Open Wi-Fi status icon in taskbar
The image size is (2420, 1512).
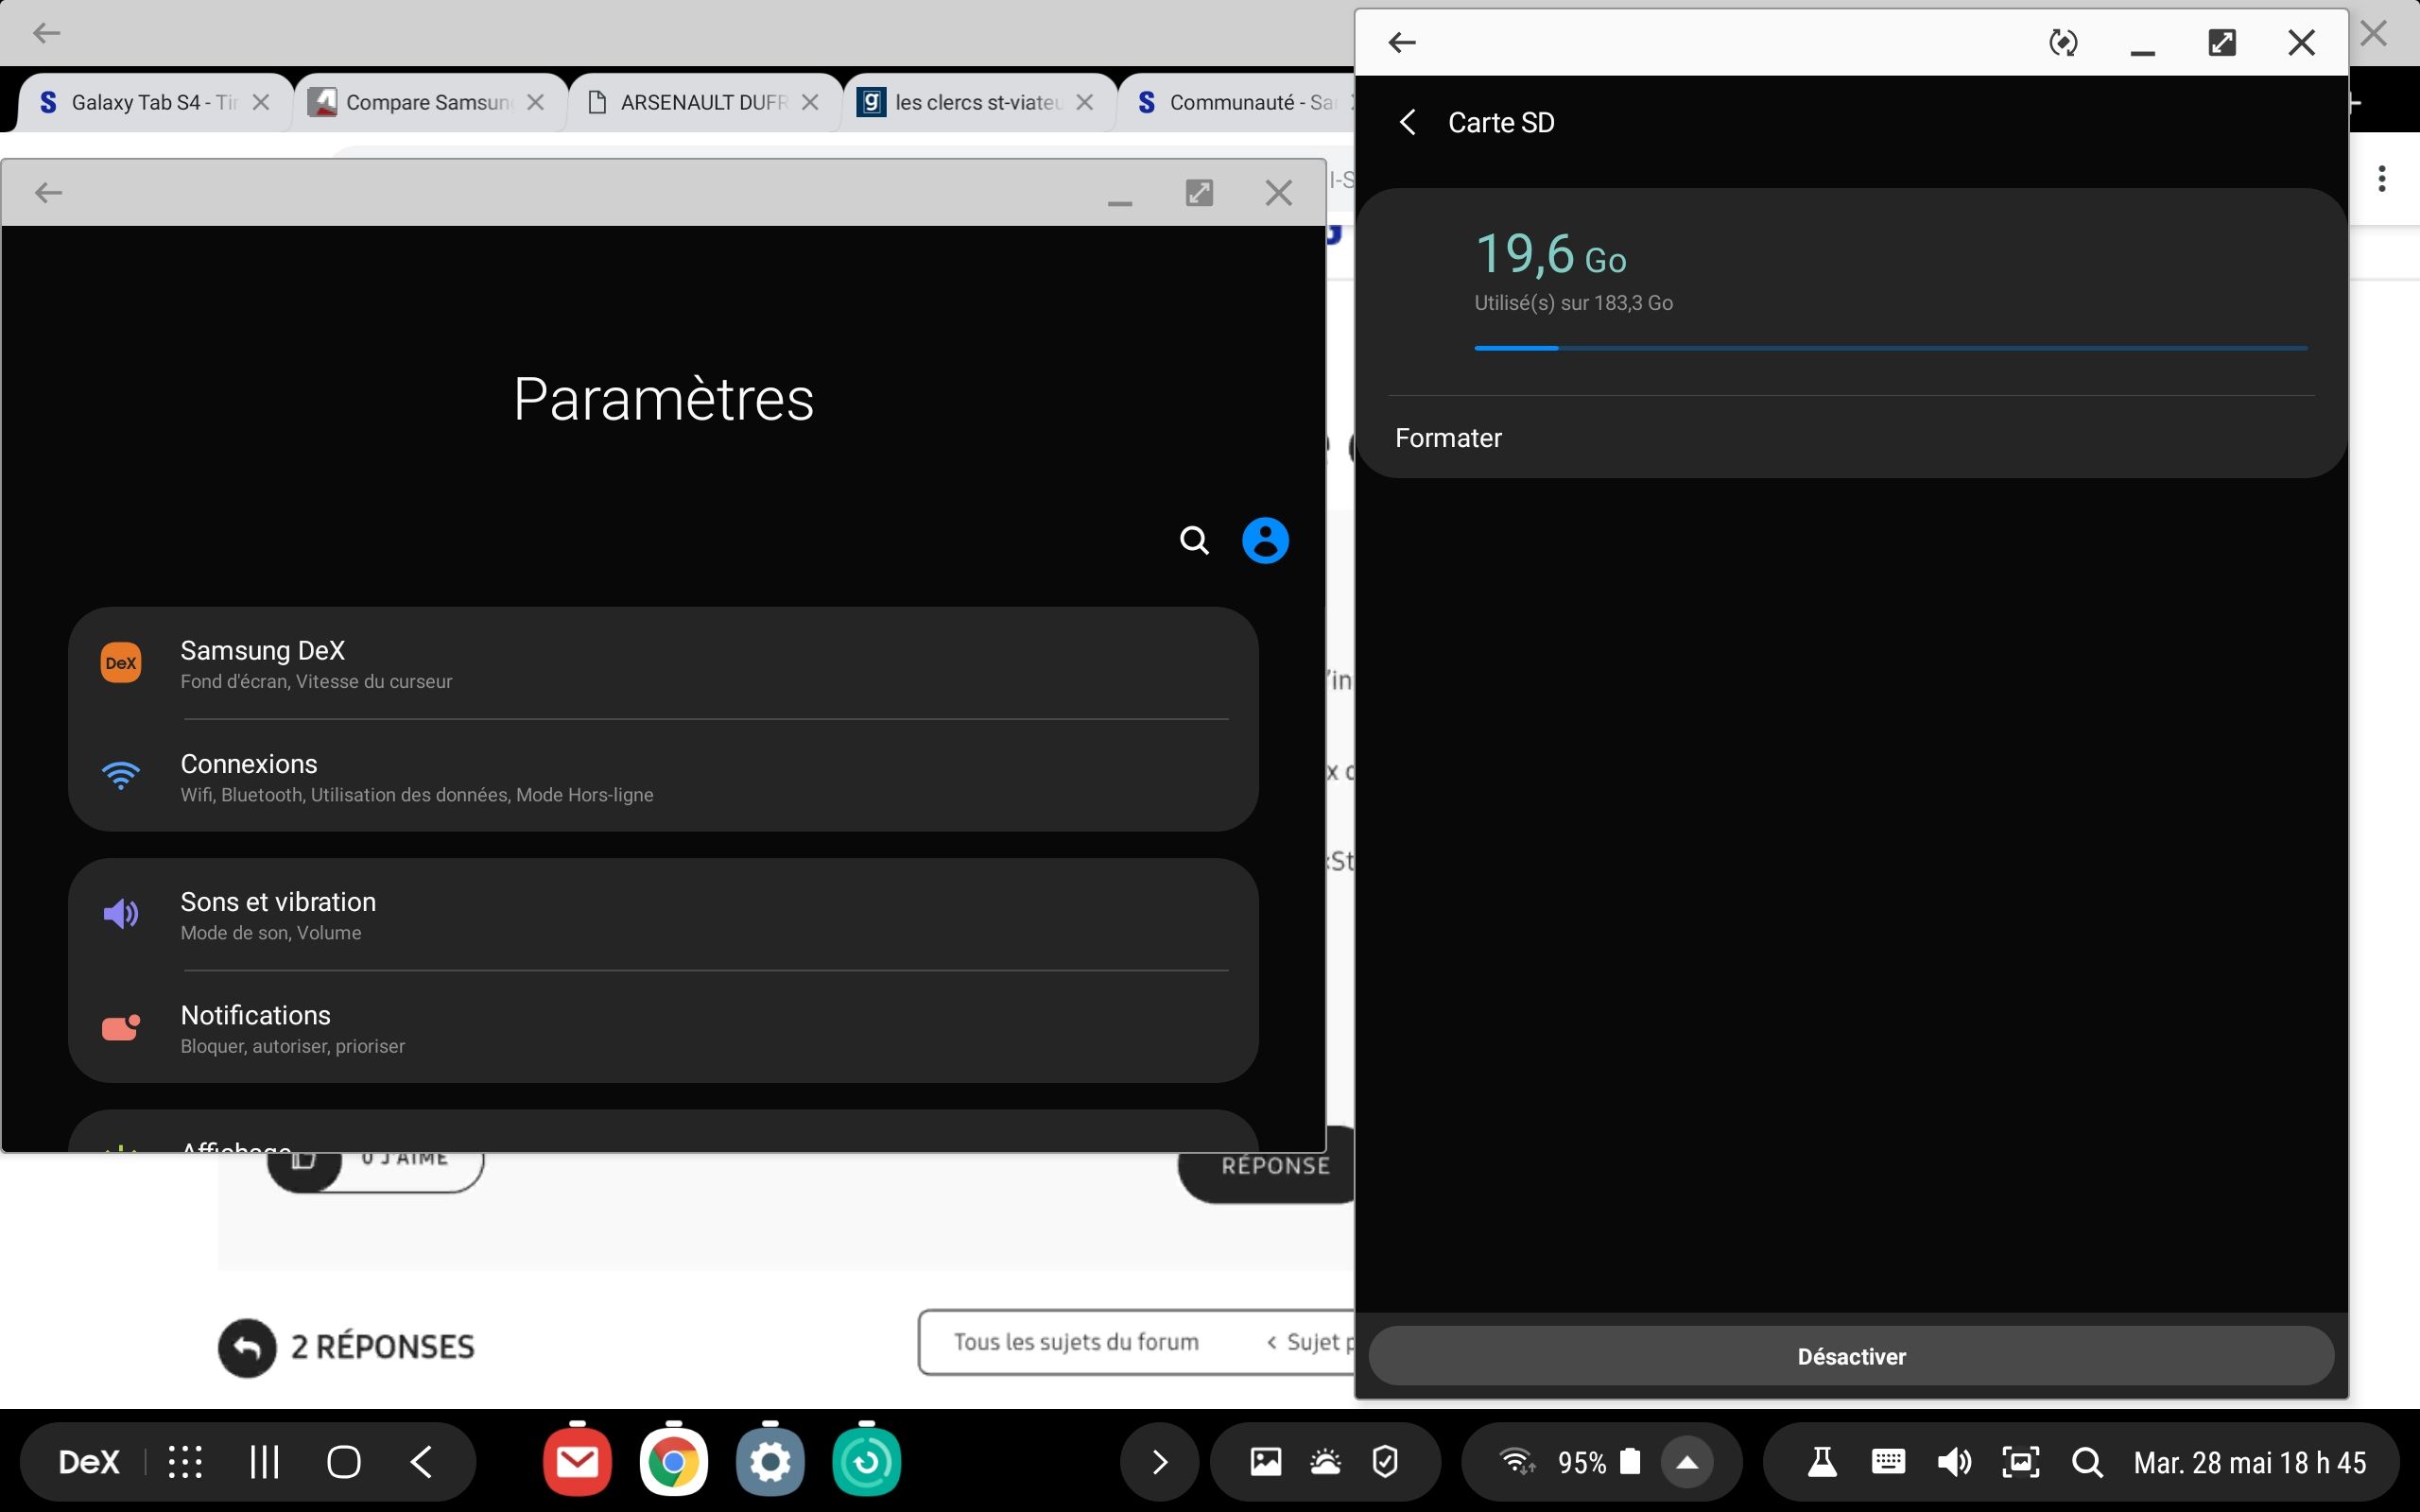coord(1517,1462)
